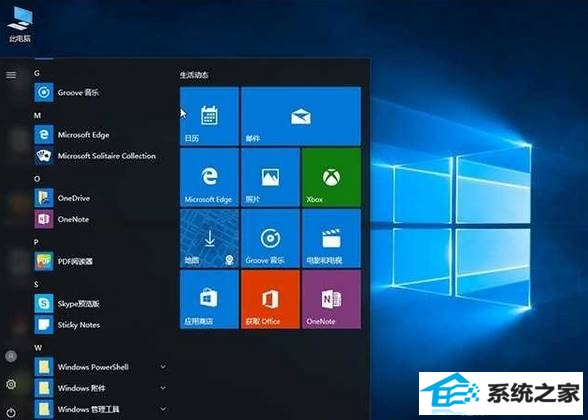Screen dimensions: 588x420
Task: Jump via the letter P header
Action: pos(36,242)
